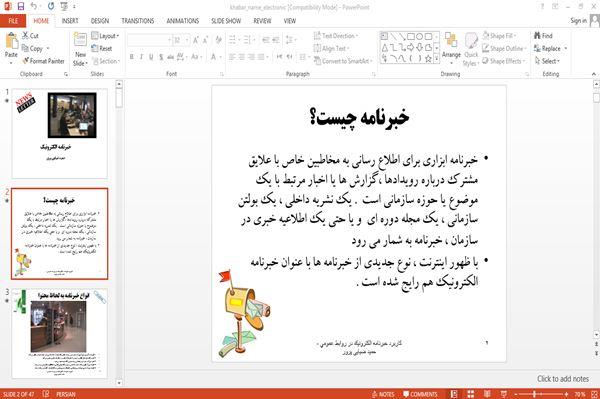Image resolution: width=600 pixels, height=399 pixels.
Task: Undo the last action in quick access
Action: 34,7
